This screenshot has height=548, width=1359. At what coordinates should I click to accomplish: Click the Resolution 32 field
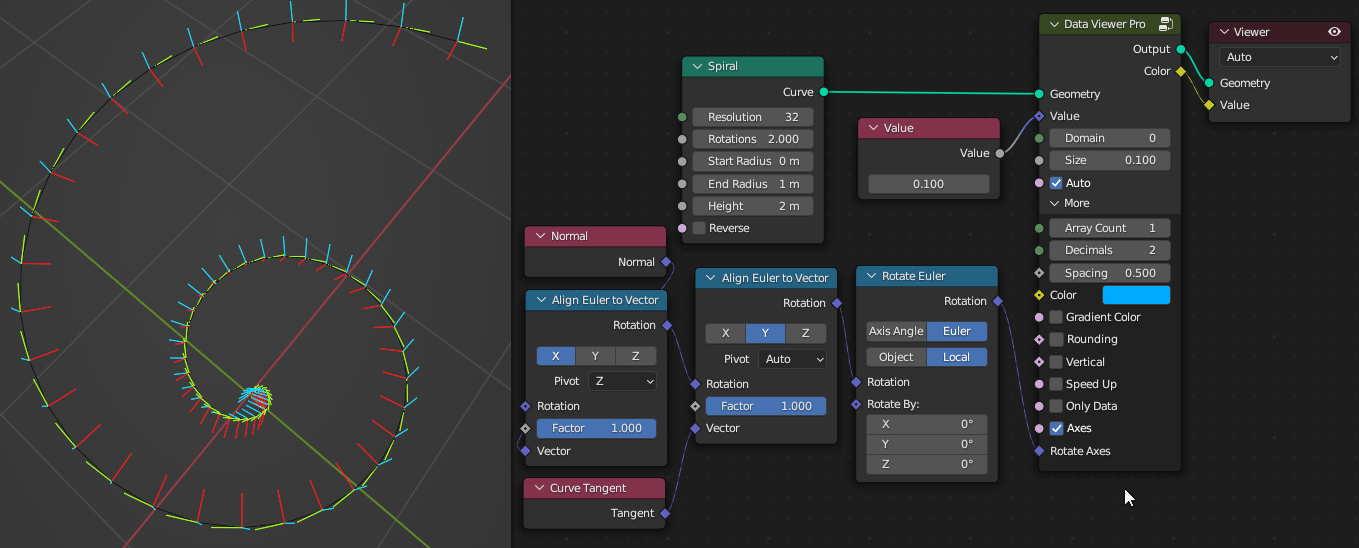point(753,117)
